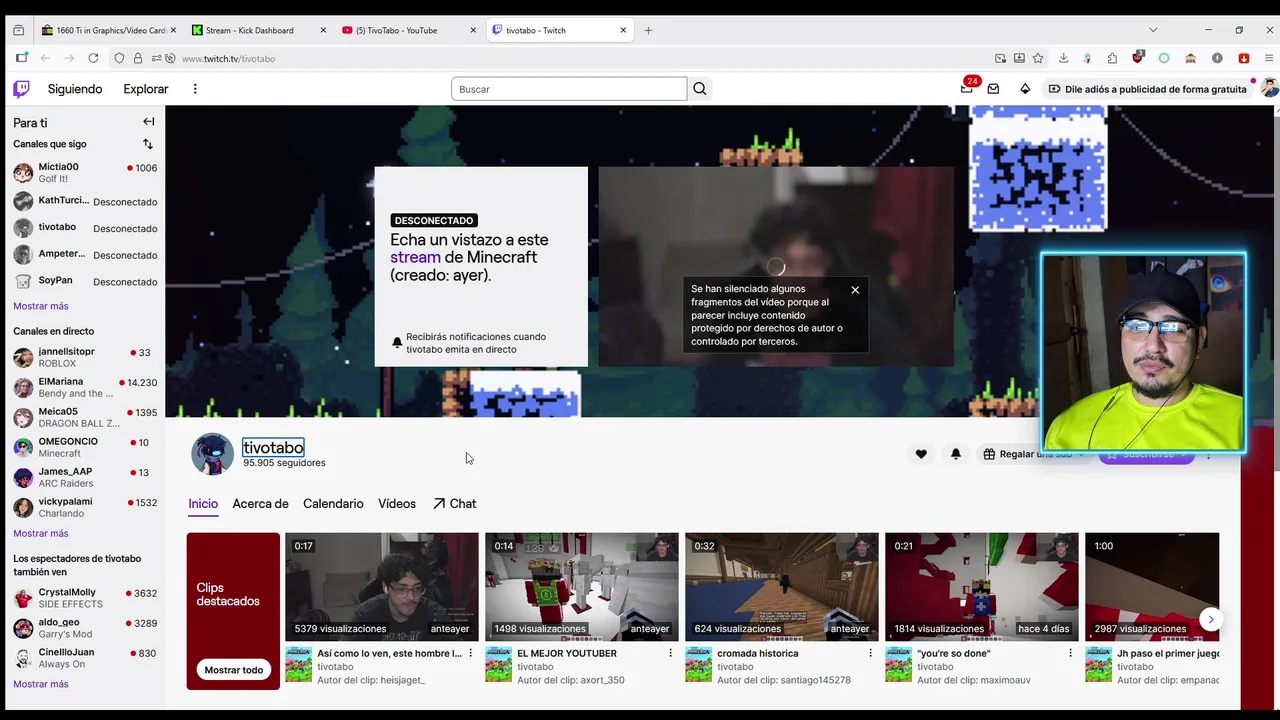Close the TivoTabo YouTube tab
The width and height of the screenshot is (1280, 720).
(473, 30)
